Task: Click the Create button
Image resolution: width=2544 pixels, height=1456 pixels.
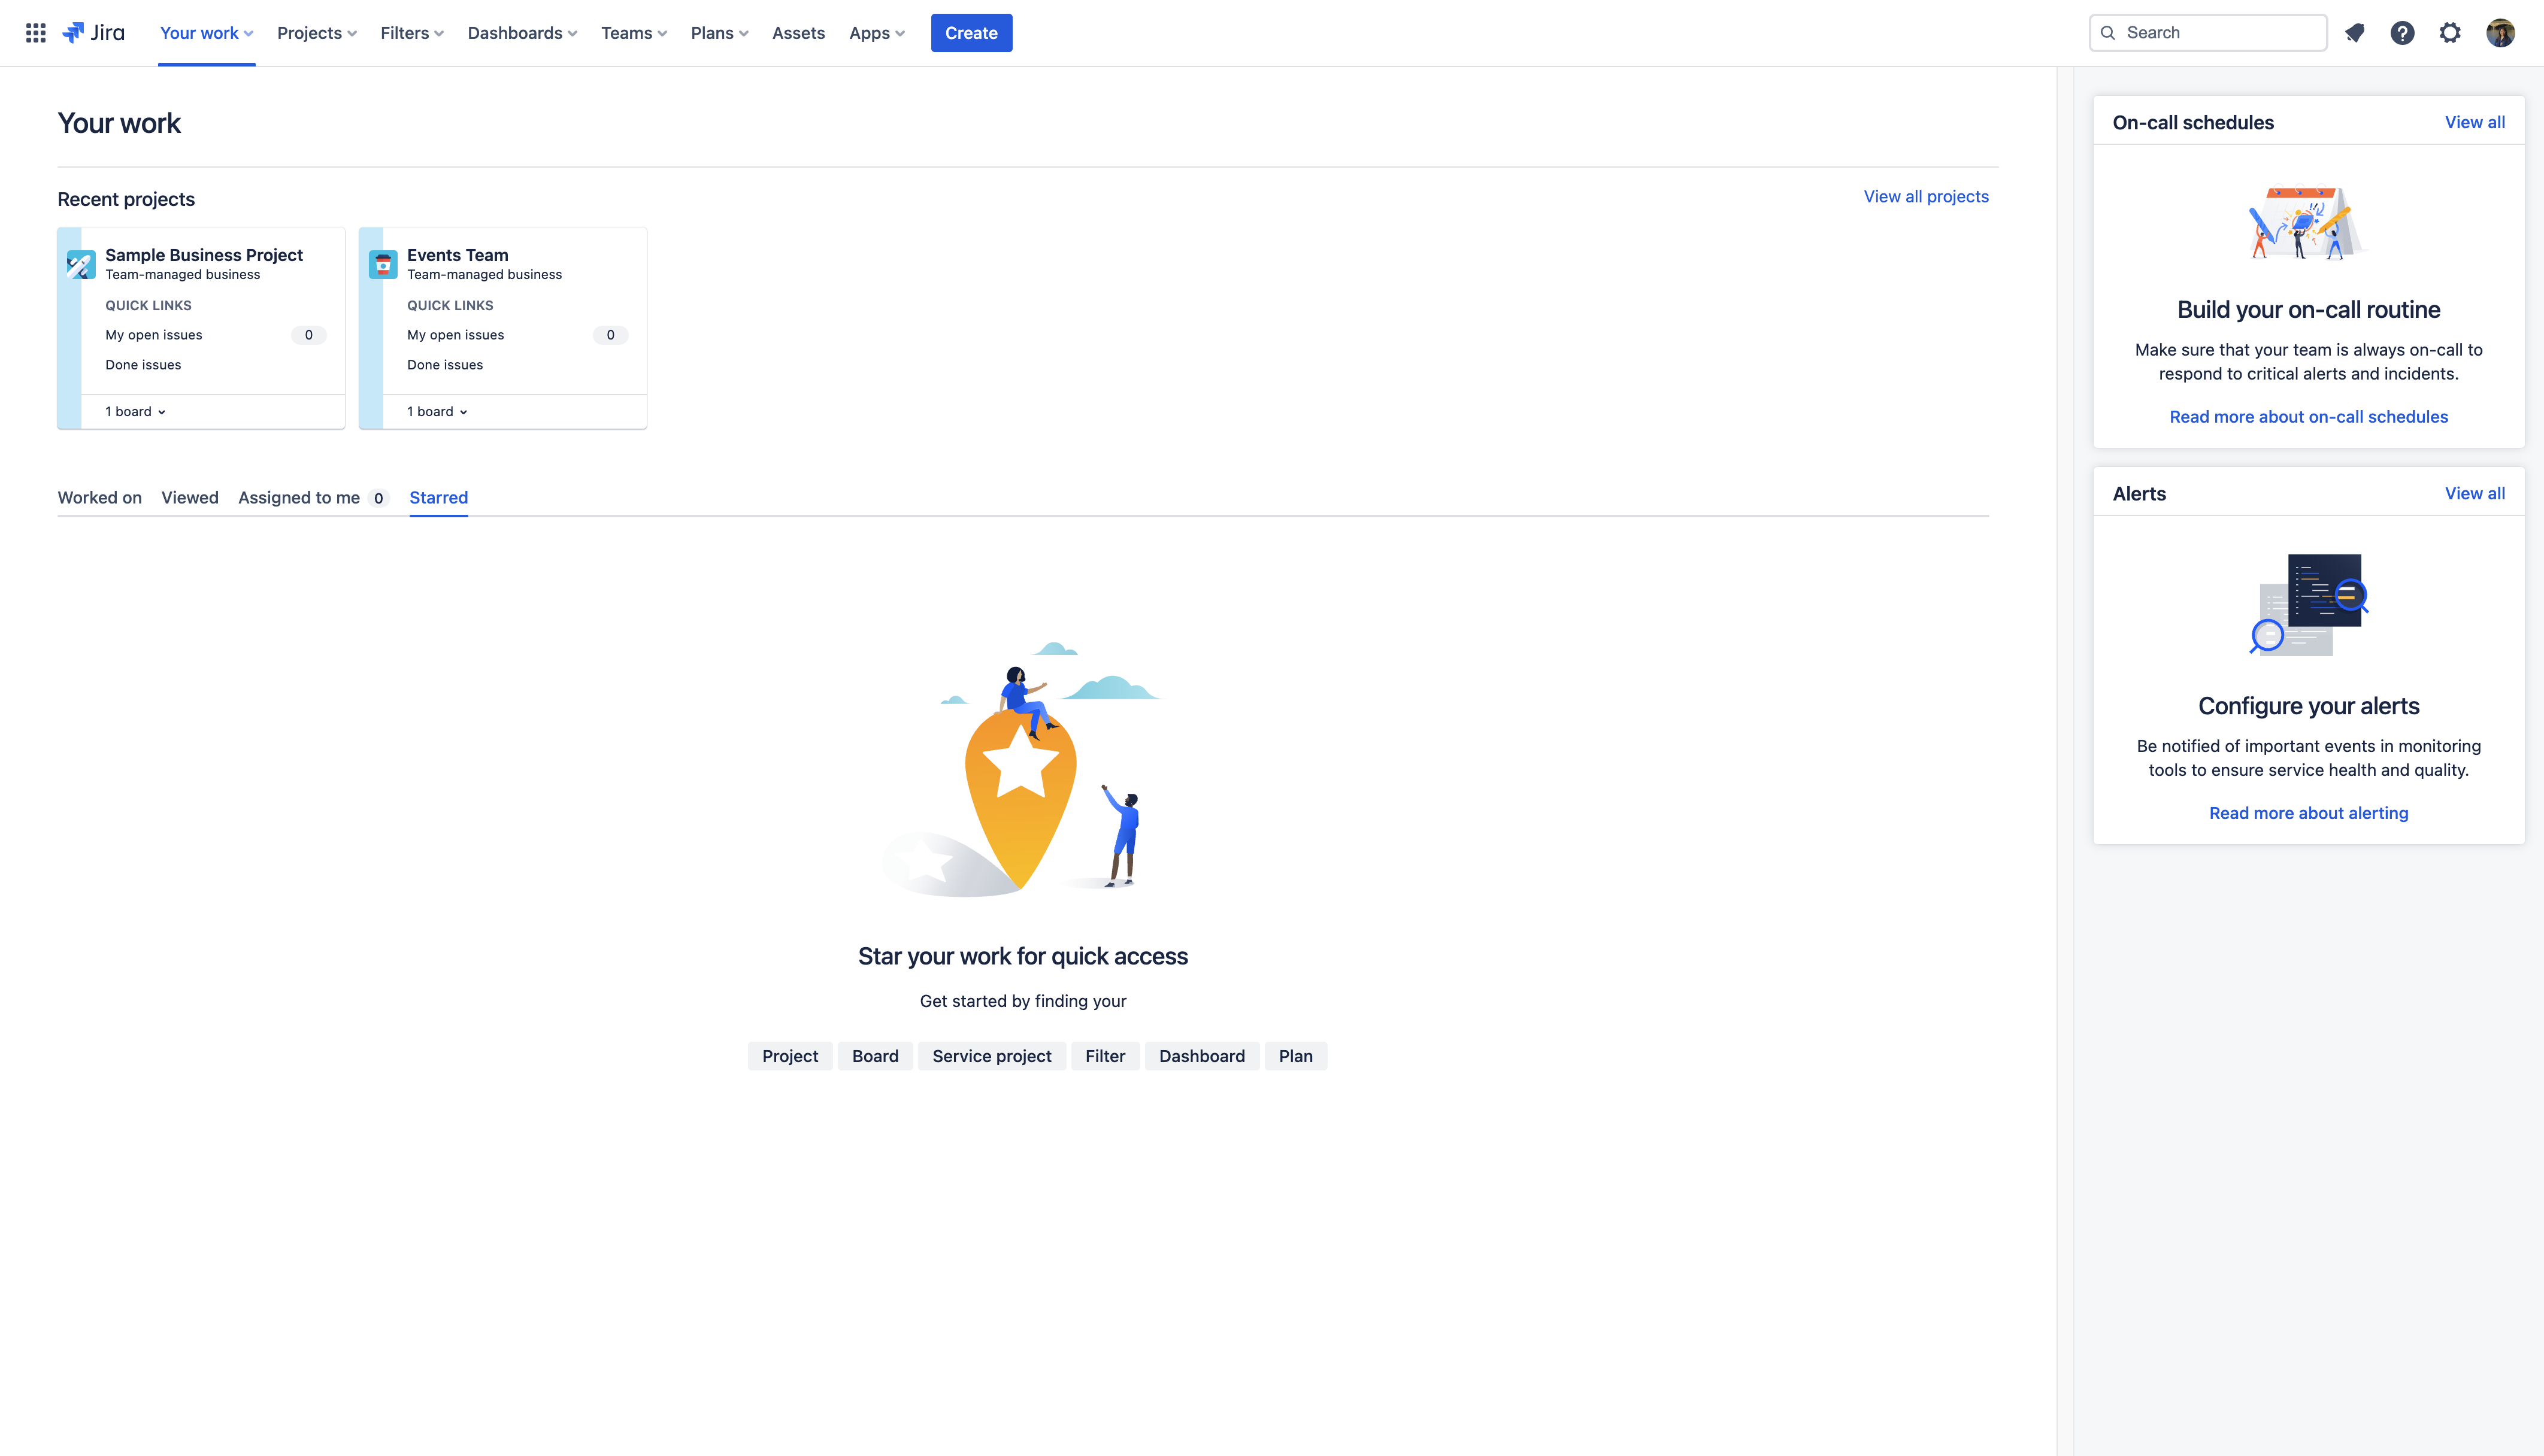Action: pyautogui.click(x=971, y=31)
